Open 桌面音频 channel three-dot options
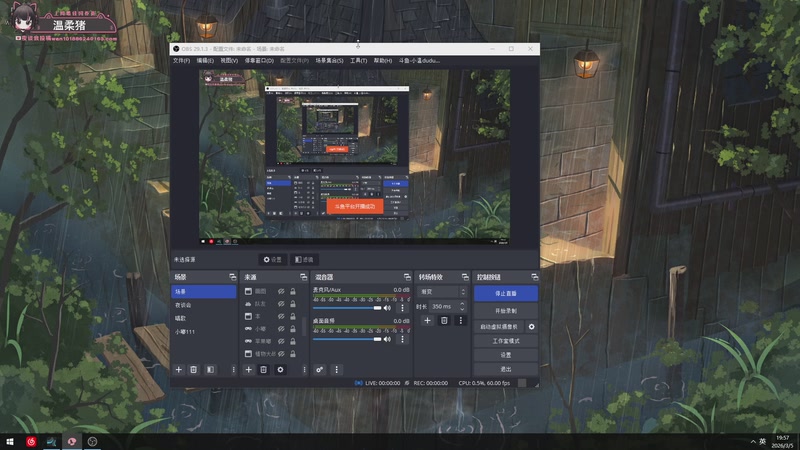800x450 pixels. (x=402, y=339)
